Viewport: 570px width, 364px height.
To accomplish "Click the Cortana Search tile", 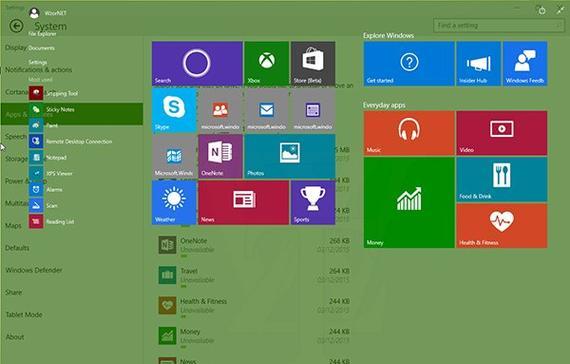I will (x=197, y=63).
